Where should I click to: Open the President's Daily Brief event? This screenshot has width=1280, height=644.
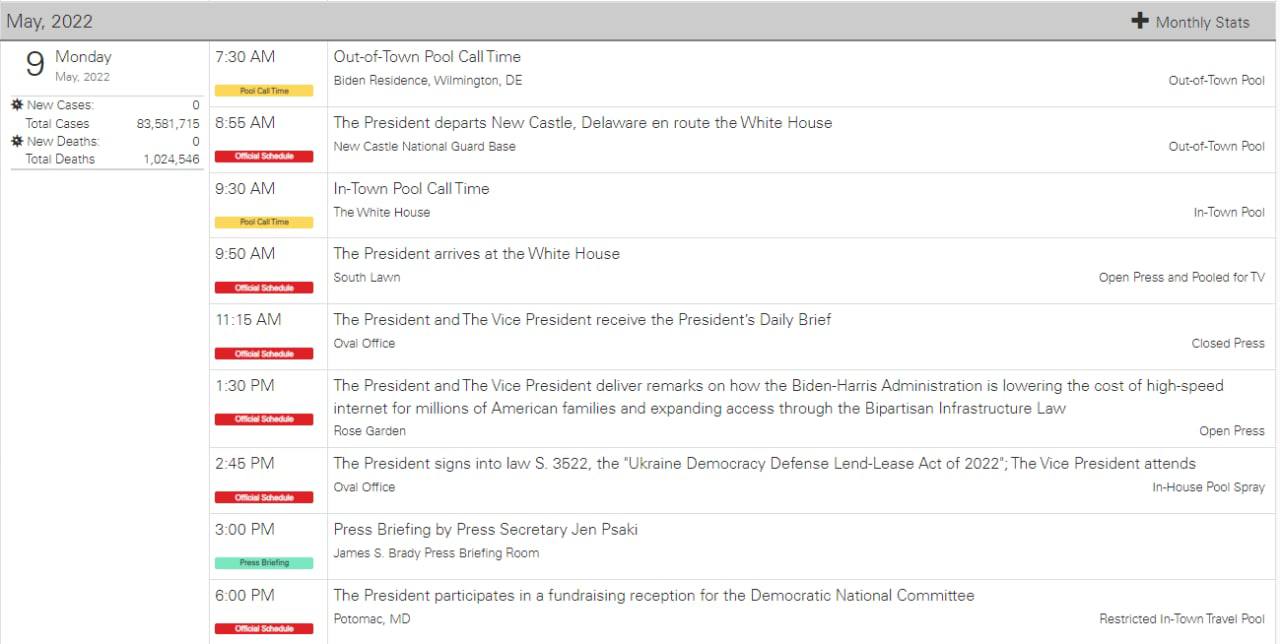coord(582,320)
